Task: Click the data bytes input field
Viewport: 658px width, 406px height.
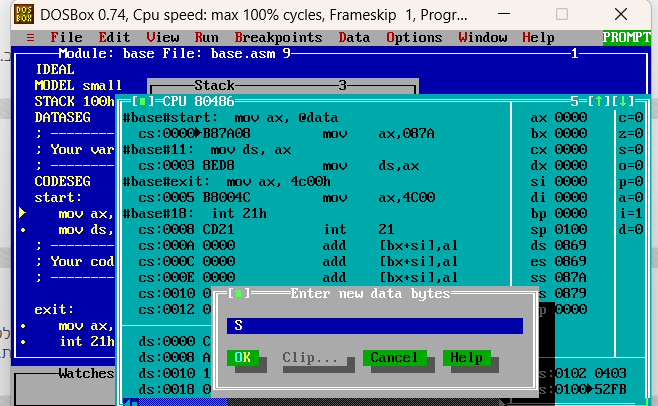Action: pos(375,325)
